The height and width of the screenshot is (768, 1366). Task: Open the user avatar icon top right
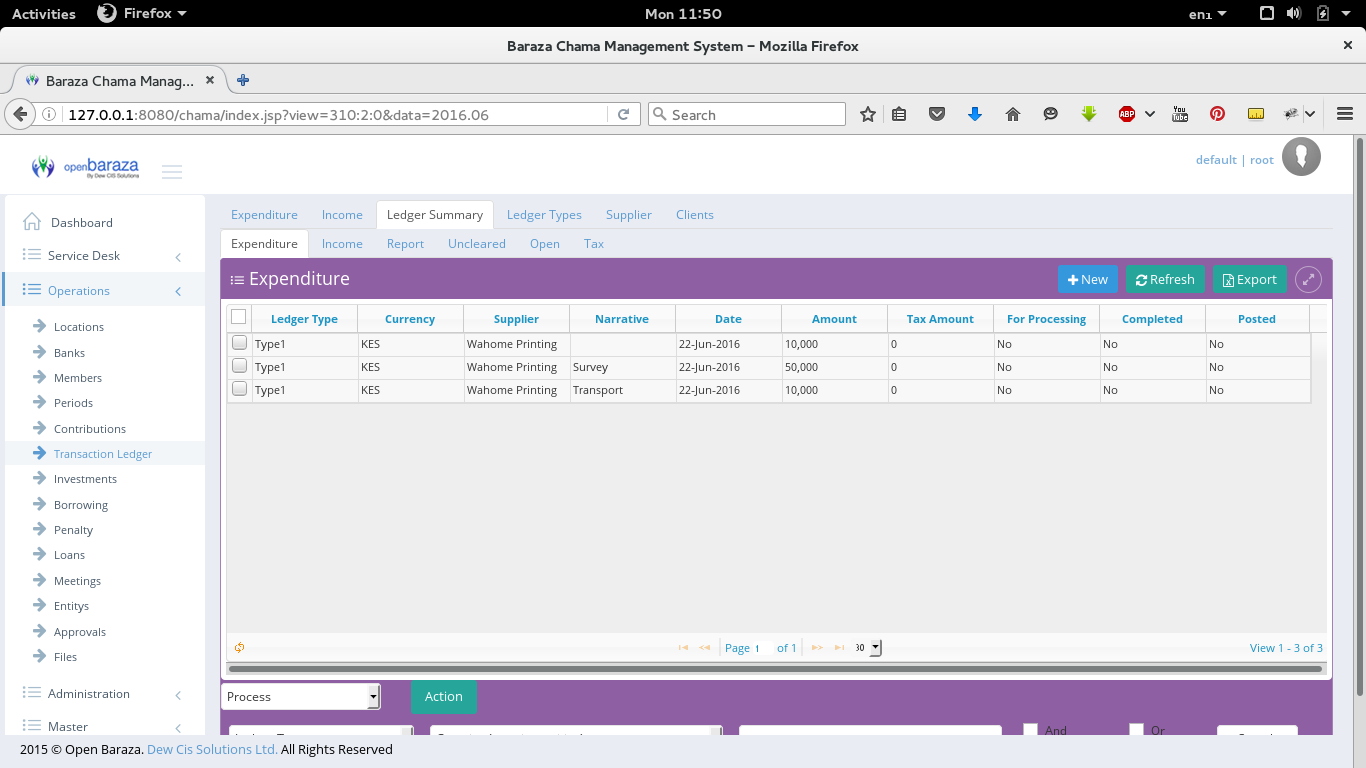[x=1301, y=156]
